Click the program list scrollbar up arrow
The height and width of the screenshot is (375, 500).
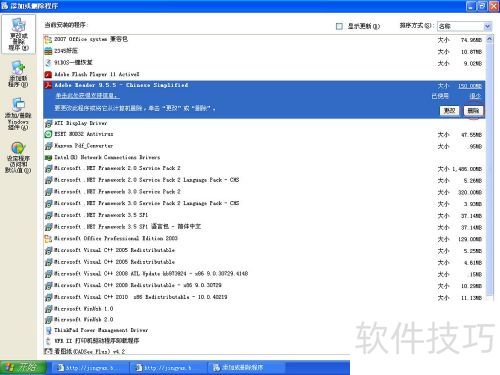pyautogui.click(x=489, y=39)
